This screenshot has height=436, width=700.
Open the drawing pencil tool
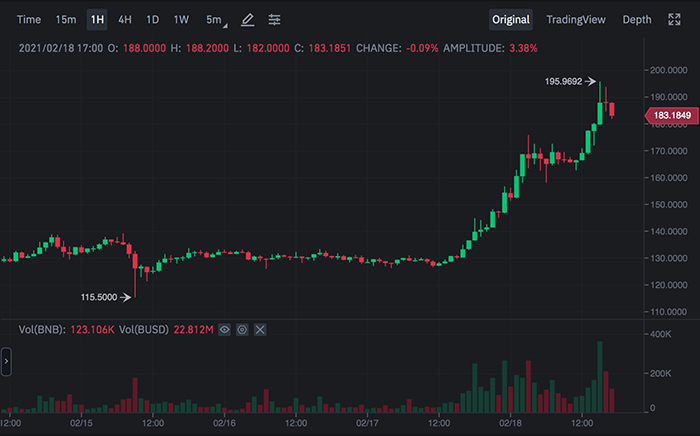248,20
